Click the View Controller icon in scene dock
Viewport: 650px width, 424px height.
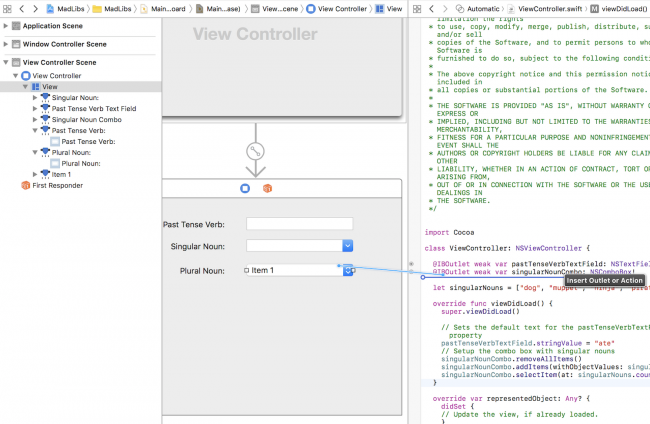[x=245, y=187]
